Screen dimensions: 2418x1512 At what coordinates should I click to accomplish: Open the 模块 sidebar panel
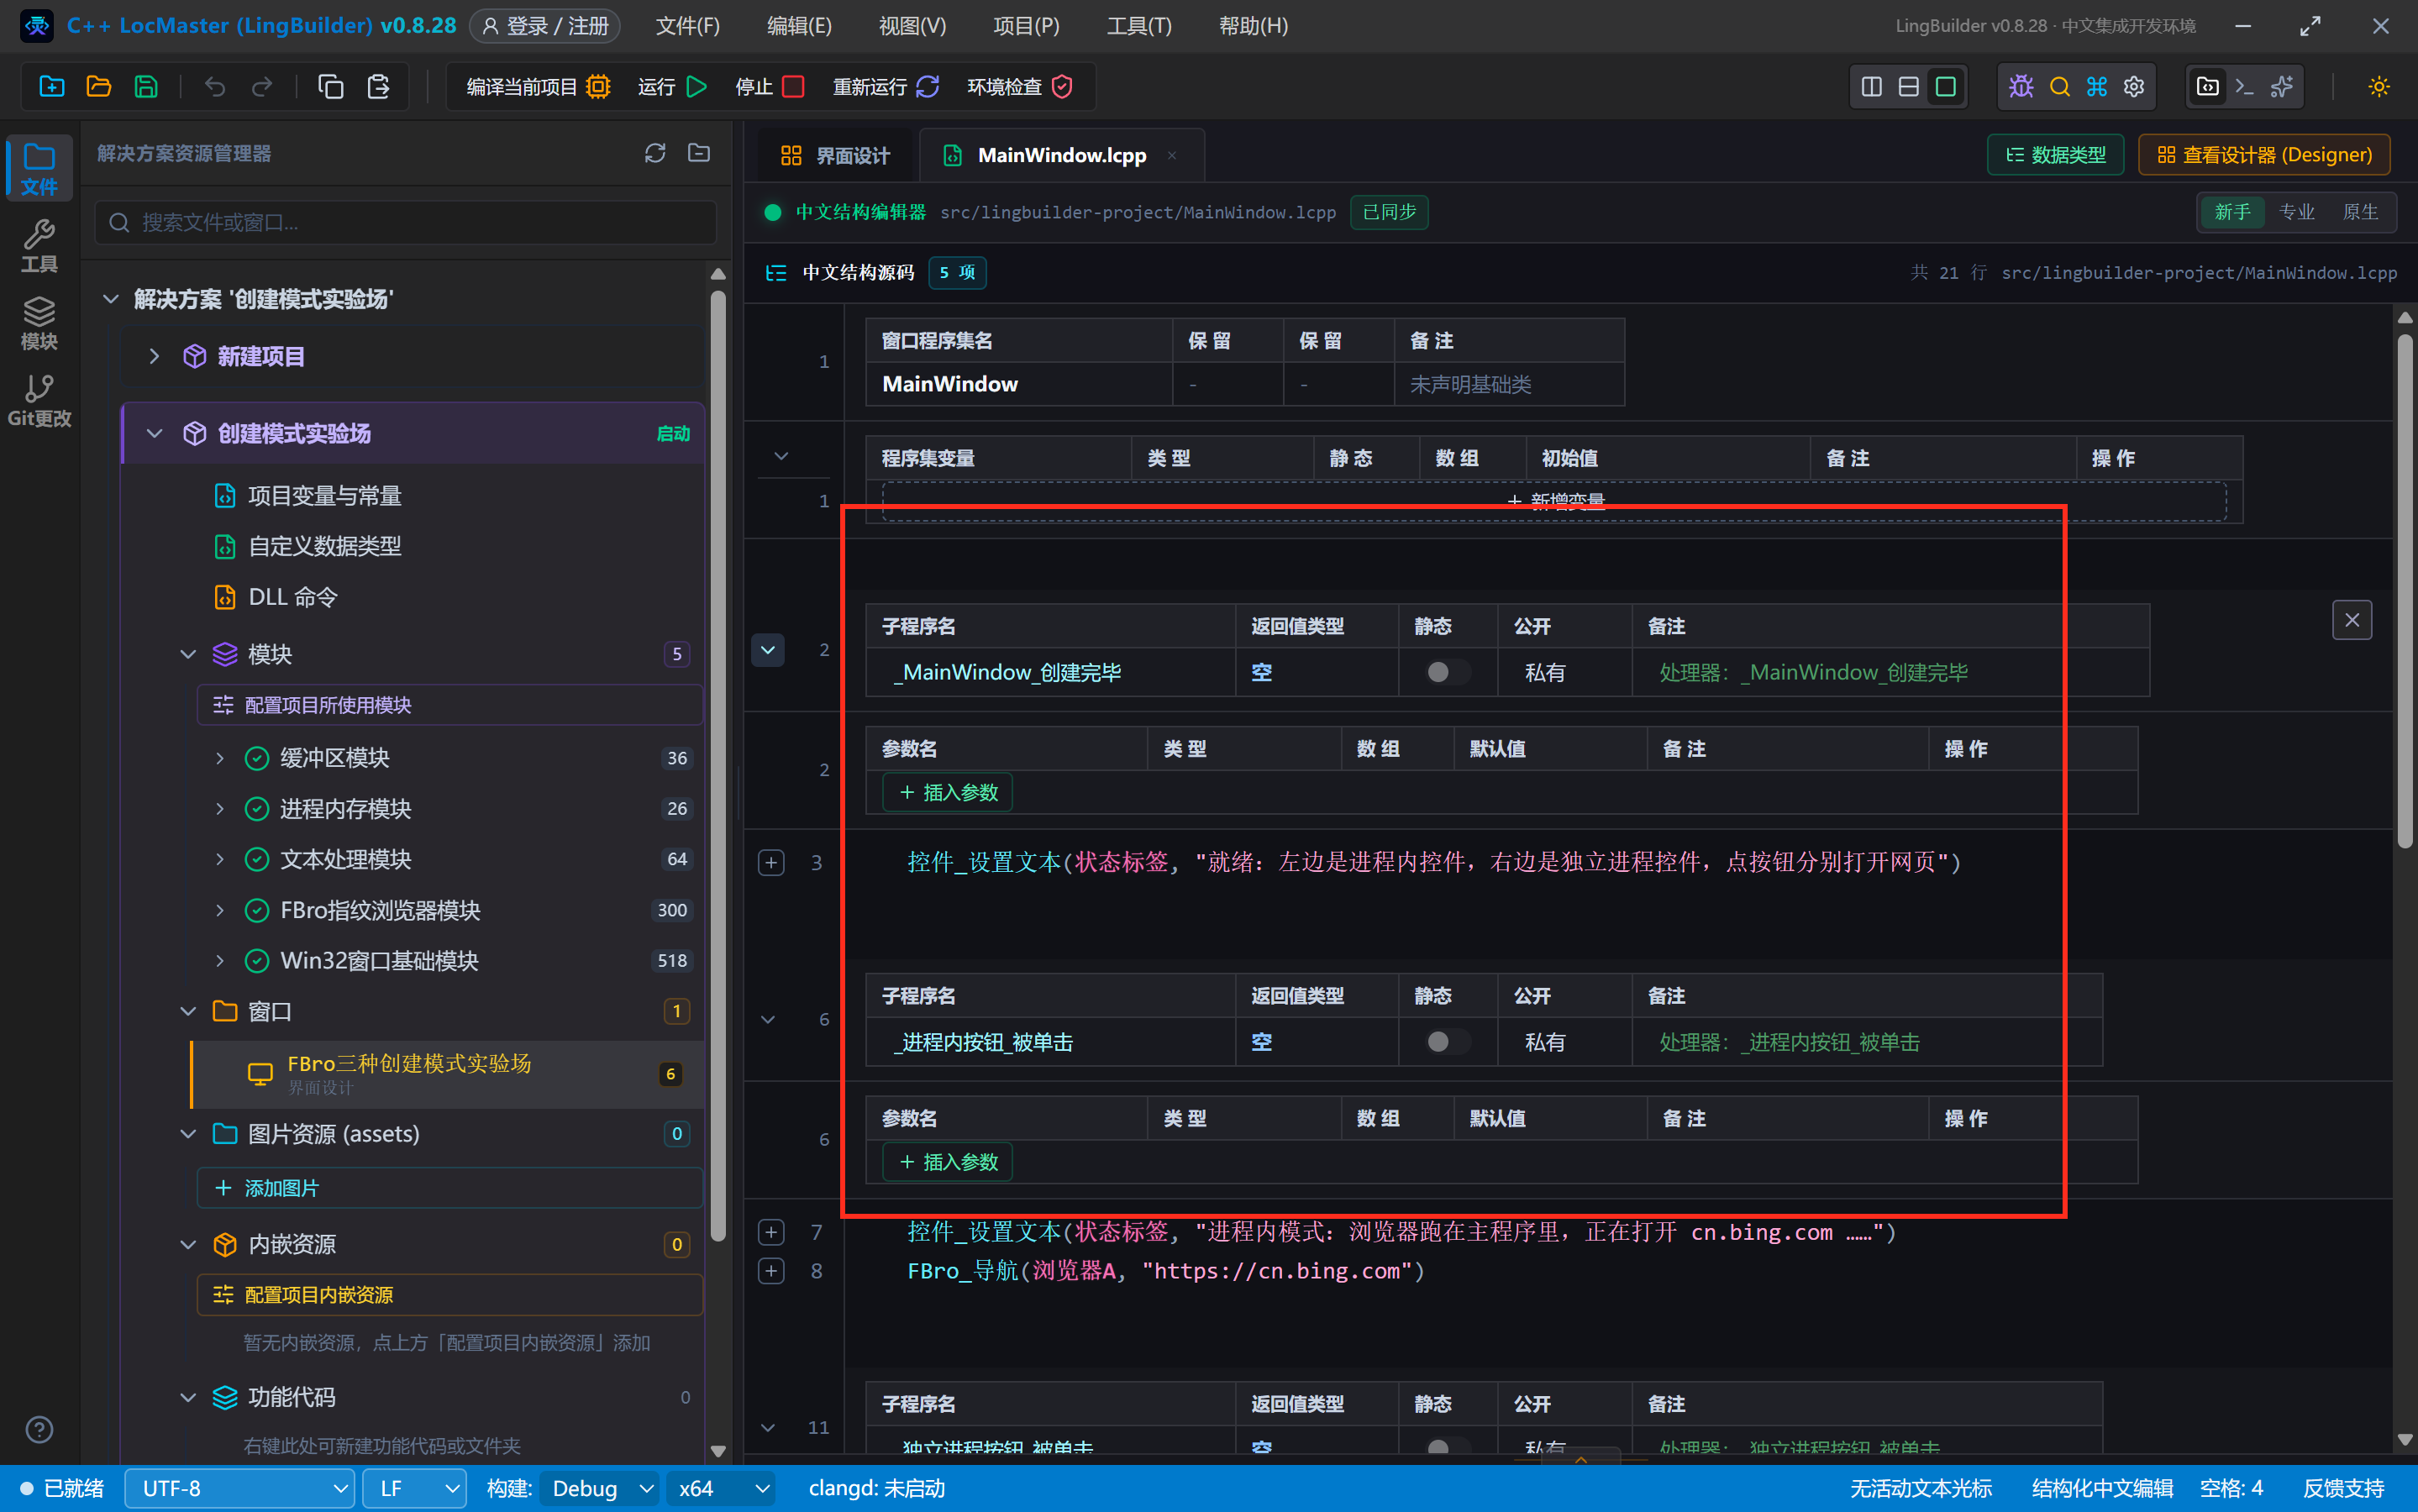(x=39, y=323)
